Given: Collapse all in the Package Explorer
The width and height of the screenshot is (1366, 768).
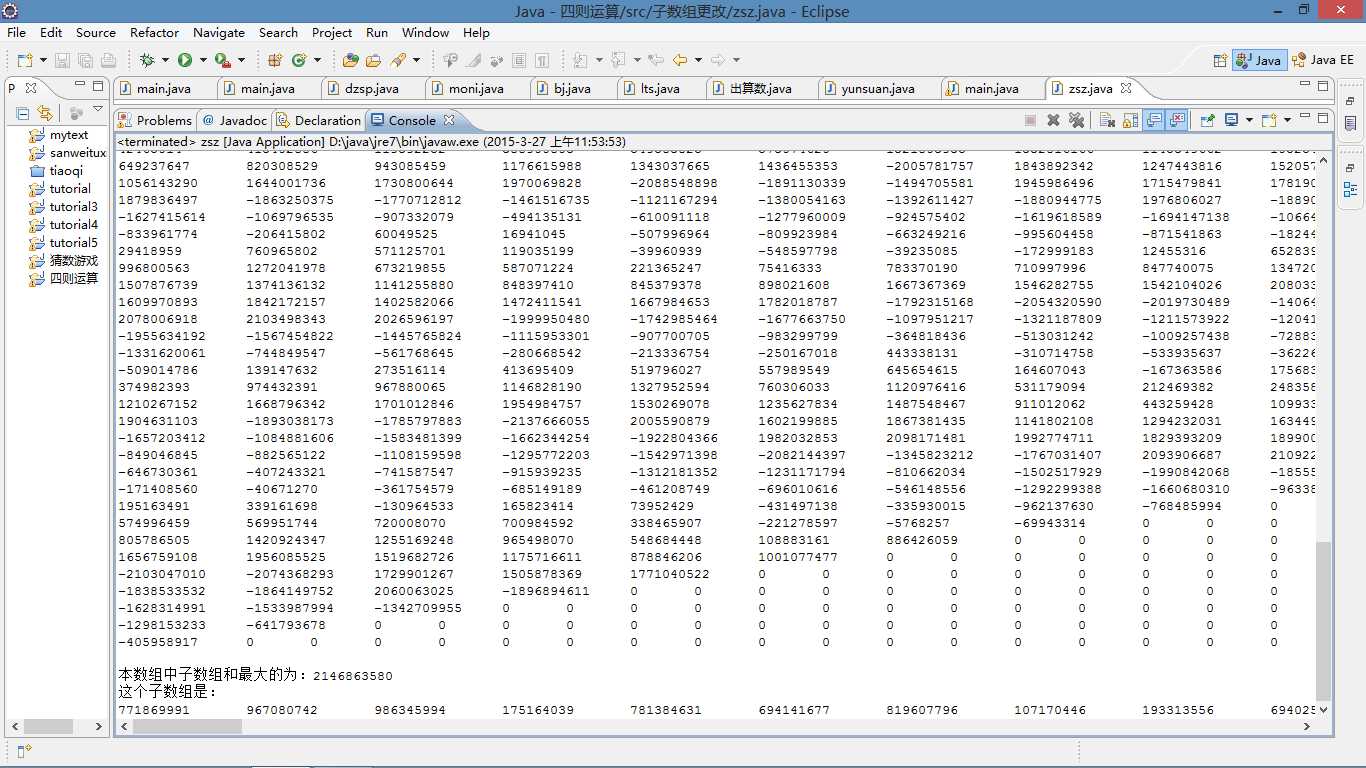Looking at the screenshot, I should tap(23, 113).
